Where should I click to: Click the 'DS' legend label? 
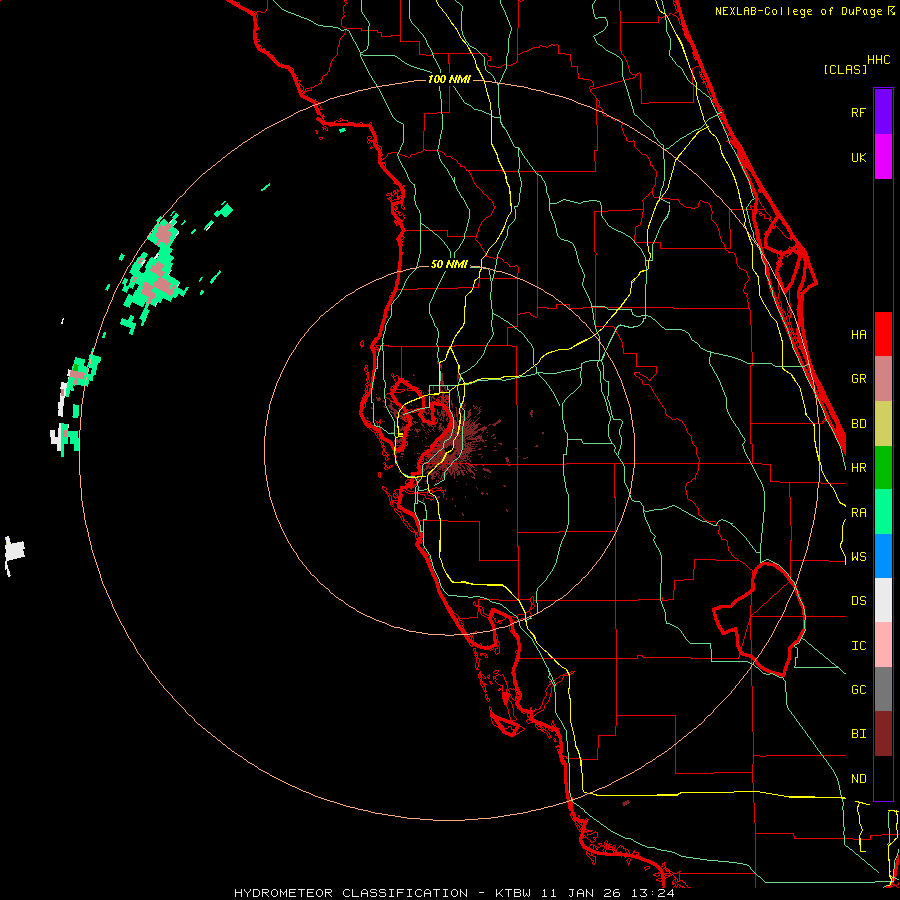tap(858, 601)
